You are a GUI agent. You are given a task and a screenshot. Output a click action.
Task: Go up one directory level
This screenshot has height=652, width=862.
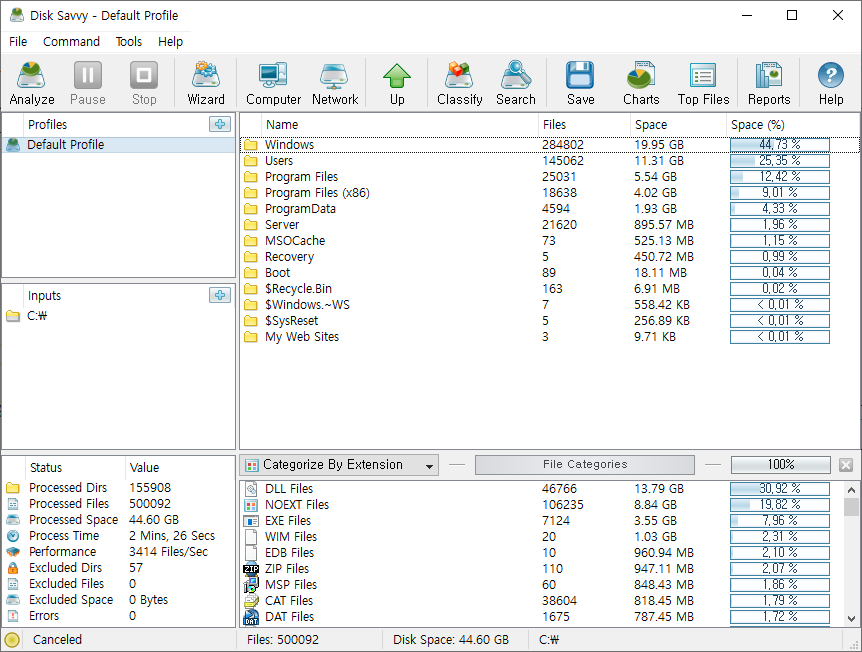397,83
